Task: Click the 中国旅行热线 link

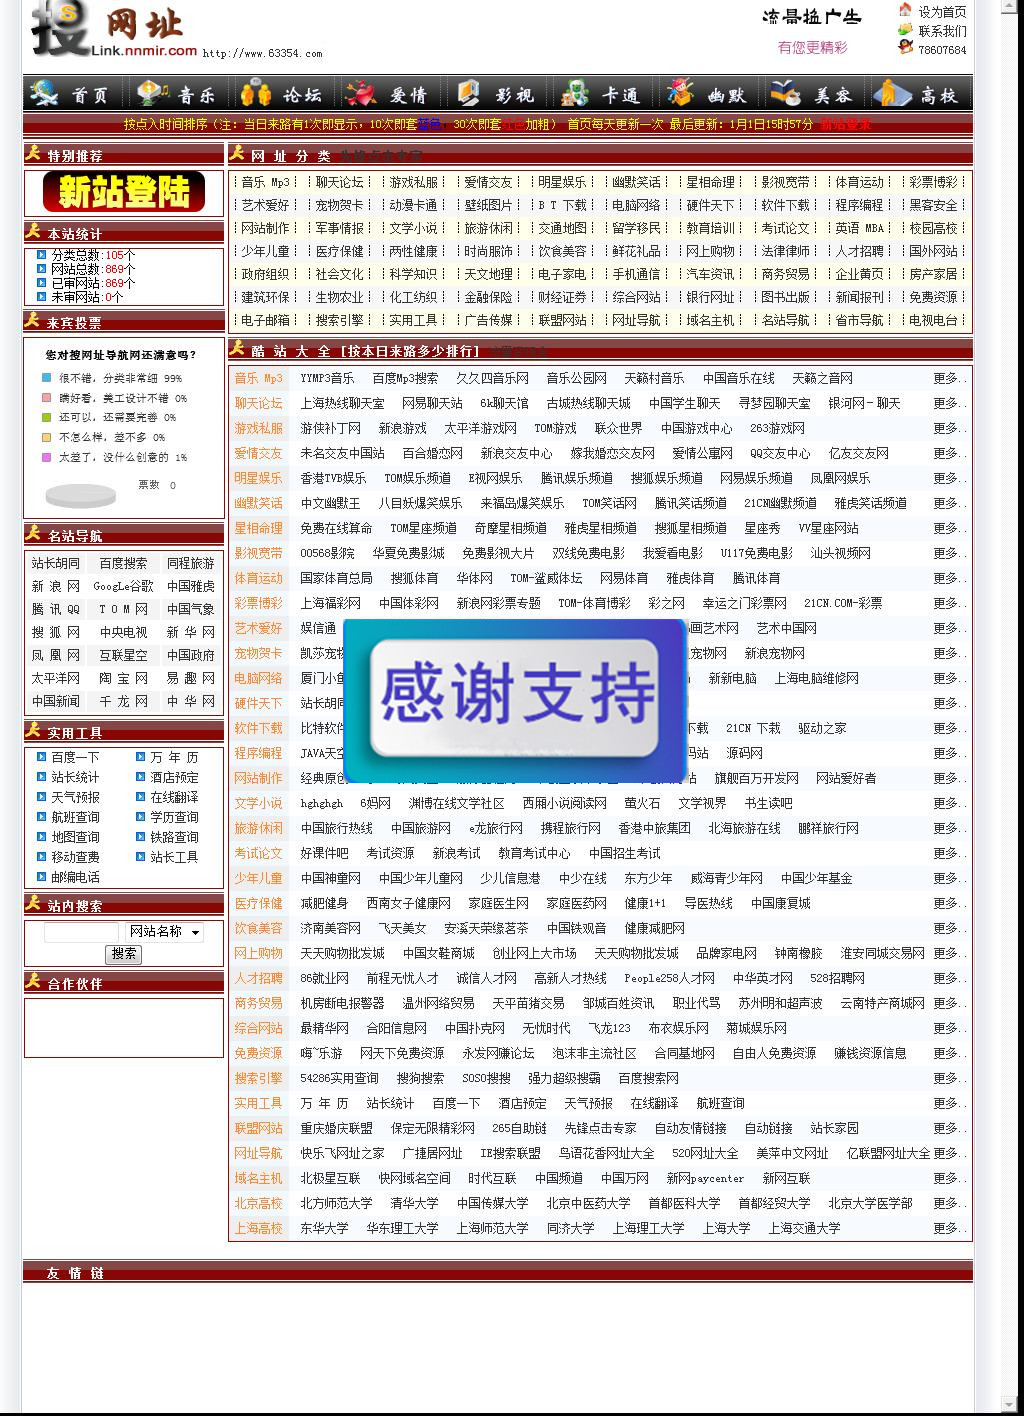Action: [336, 828]
